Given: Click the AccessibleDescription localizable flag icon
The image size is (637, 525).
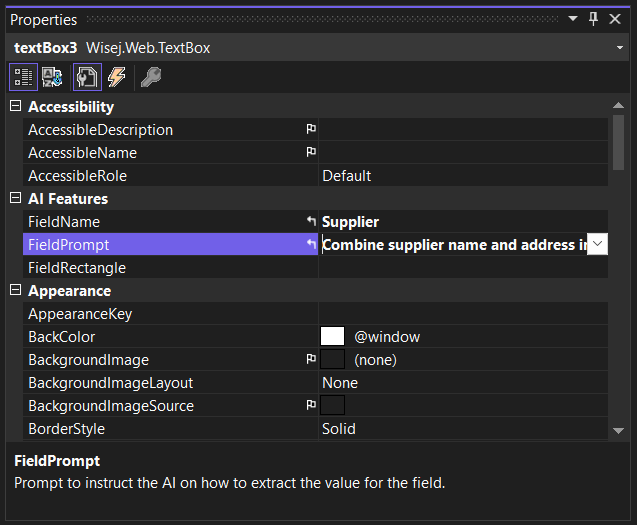Looking at the screenshot, I should [x=311, y=129].
